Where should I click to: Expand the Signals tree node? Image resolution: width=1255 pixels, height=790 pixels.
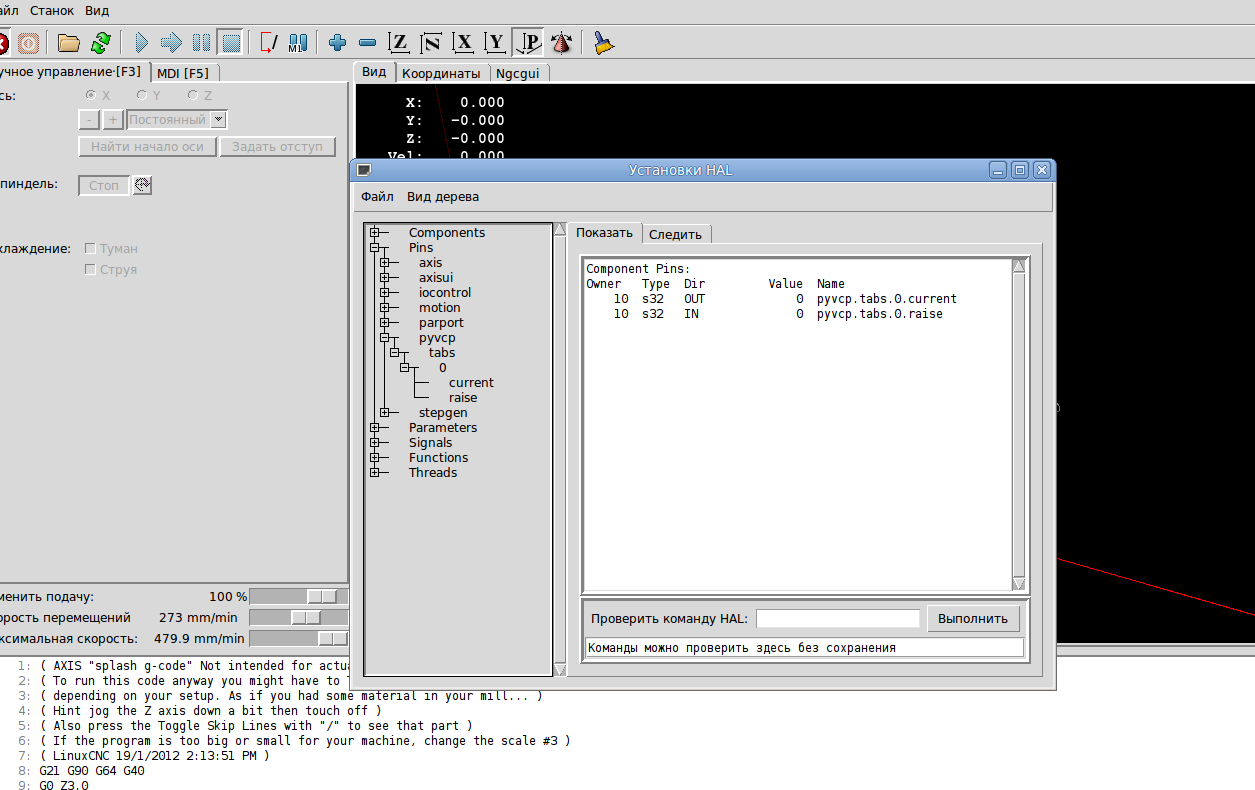click(375, 443)
